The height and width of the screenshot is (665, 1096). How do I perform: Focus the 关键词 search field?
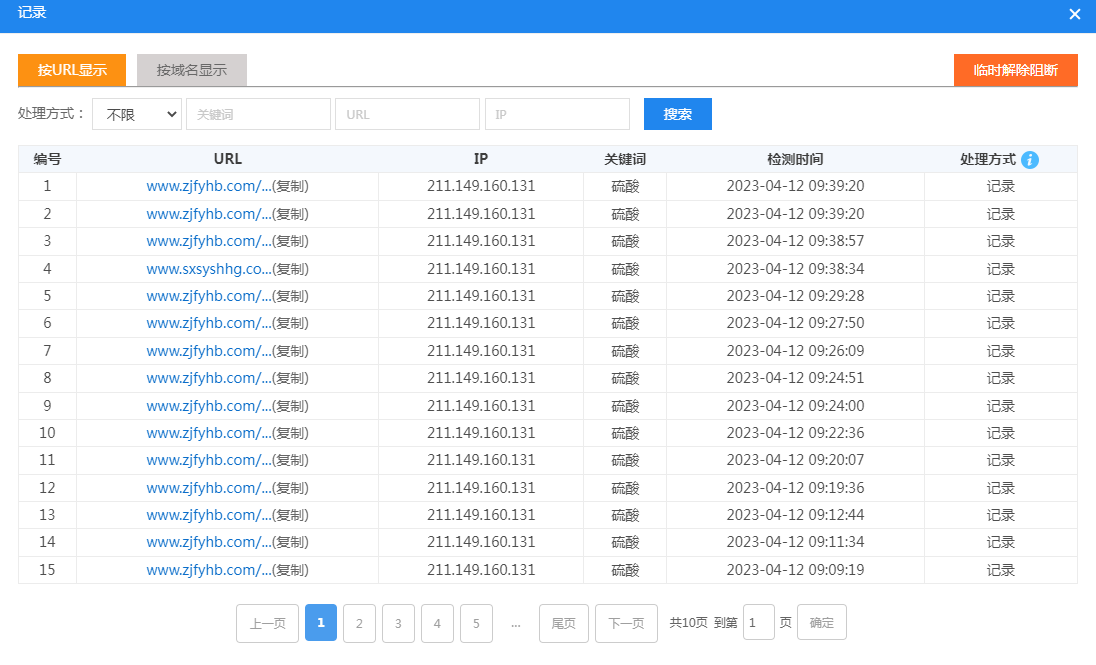pyautogui.click(x=258, y=114)
